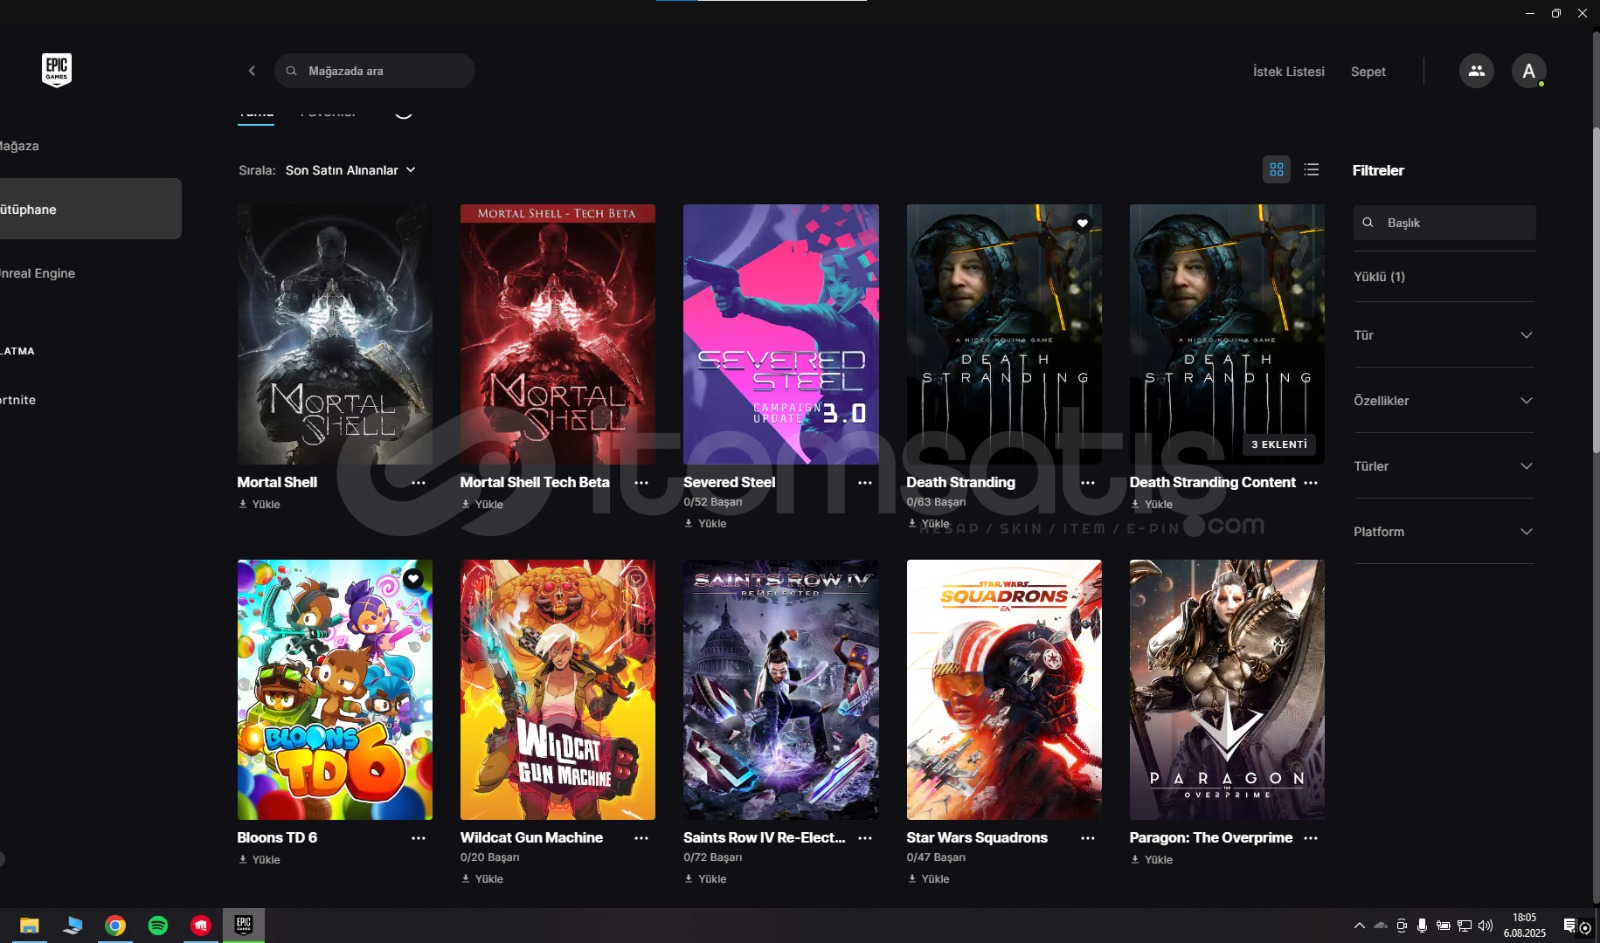Open the Paragon Overprime cover
The width and height of the screenshot is (1600, 943).
pos(1227,690)
